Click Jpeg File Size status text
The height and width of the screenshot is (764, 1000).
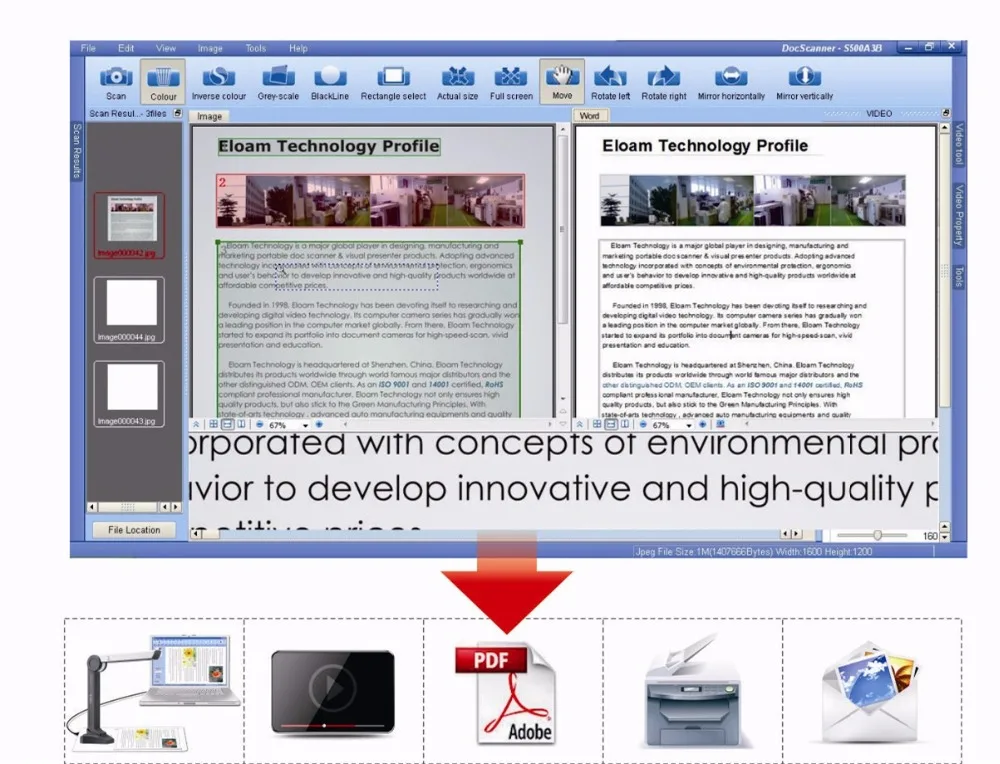pos(753,552)
